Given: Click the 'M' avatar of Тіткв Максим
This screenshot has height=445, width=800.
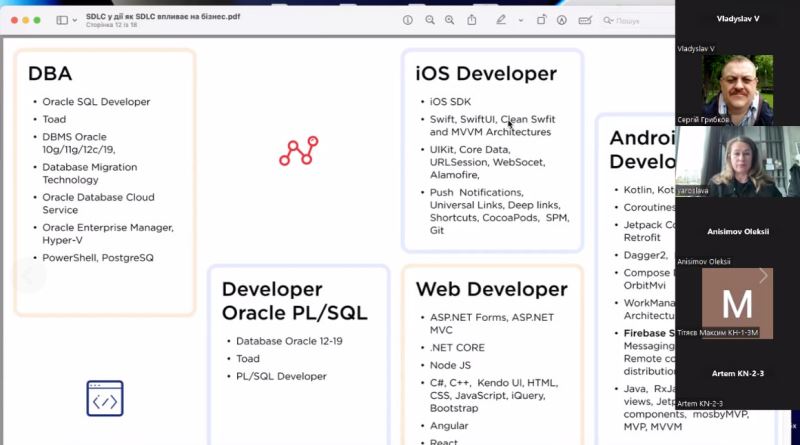Looking at the screenshot, I should click(738, 302).
